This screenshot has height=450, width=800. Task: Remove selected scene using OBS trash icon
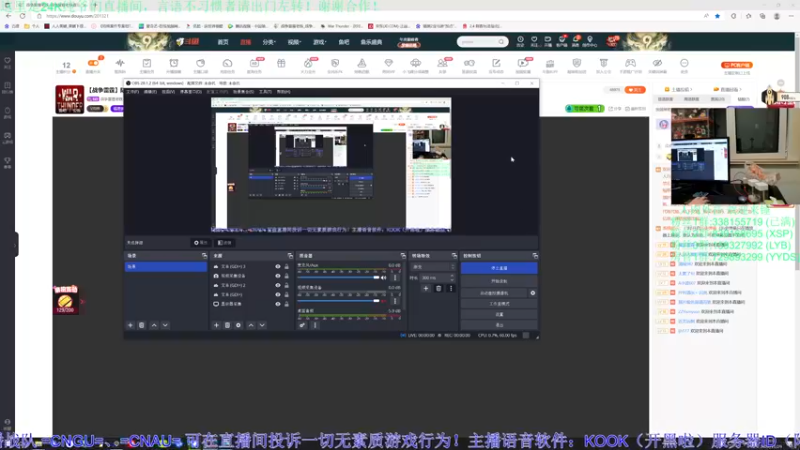142,325
